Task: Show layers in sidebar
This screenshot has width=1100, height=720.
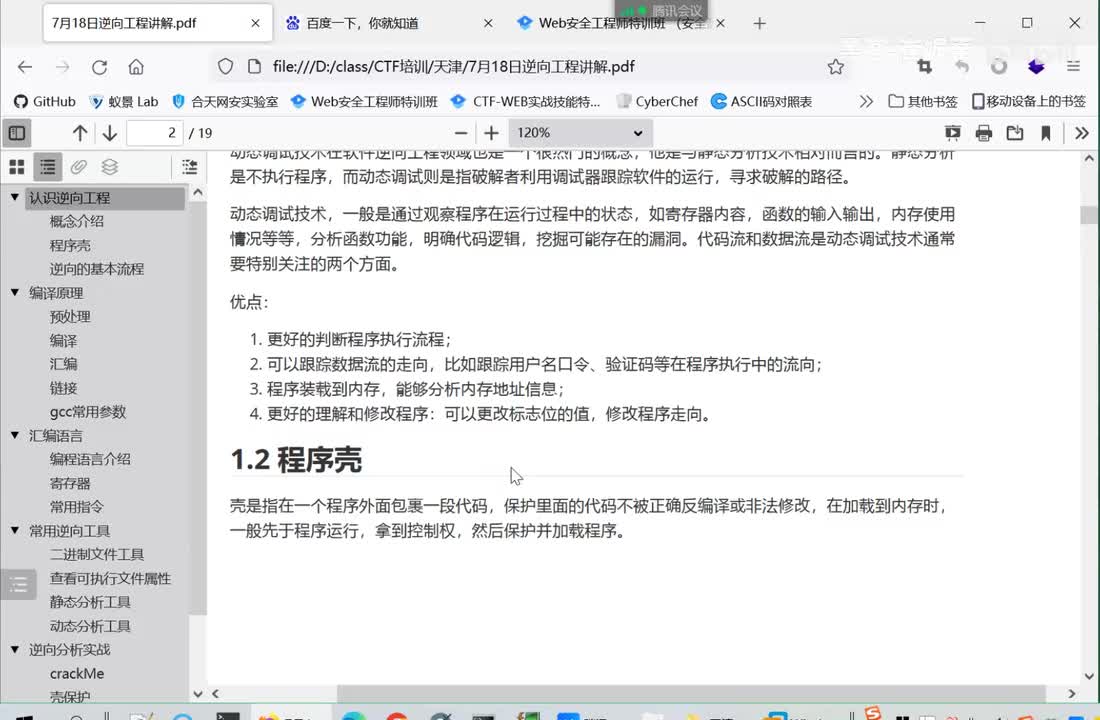Action: pos(109,167)
